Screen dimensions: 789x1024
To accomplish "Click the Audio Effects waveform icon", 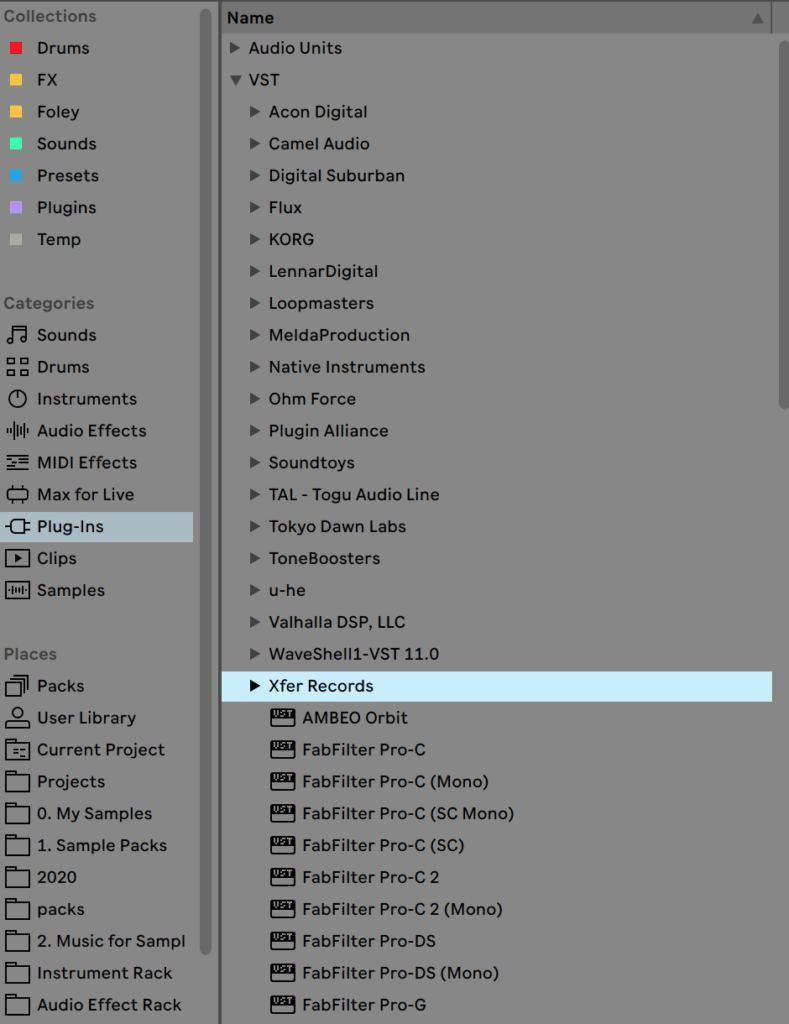I will (17, 431).
